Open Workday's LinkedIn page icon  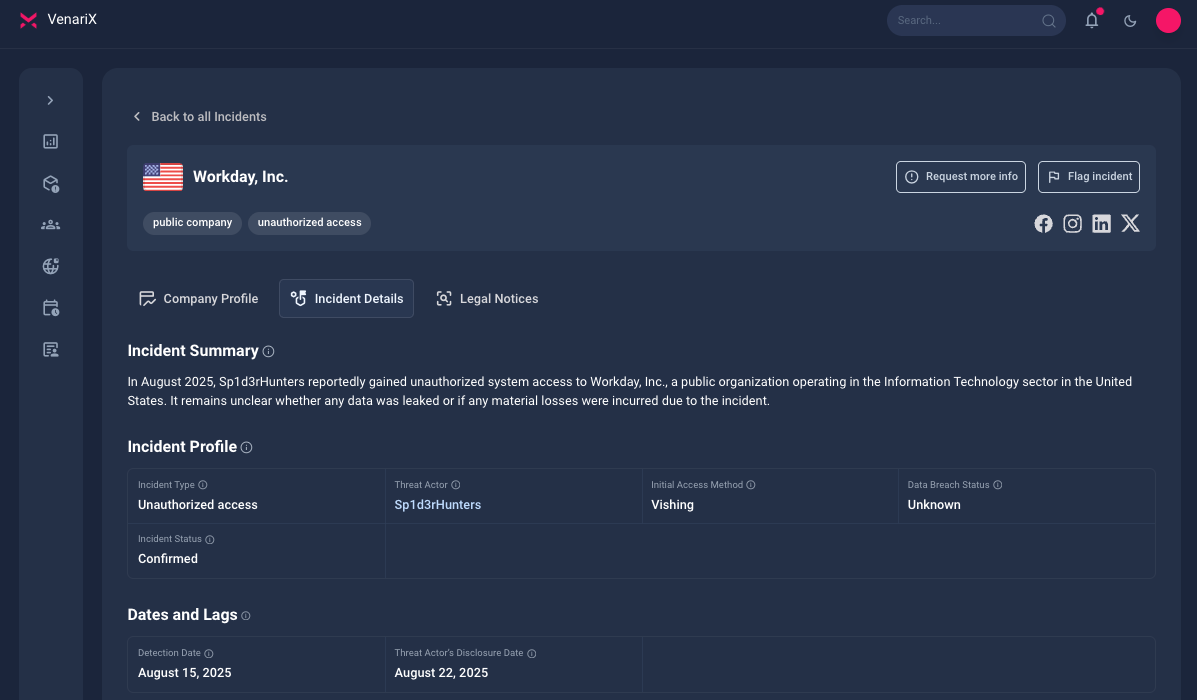coord(1101,224)
